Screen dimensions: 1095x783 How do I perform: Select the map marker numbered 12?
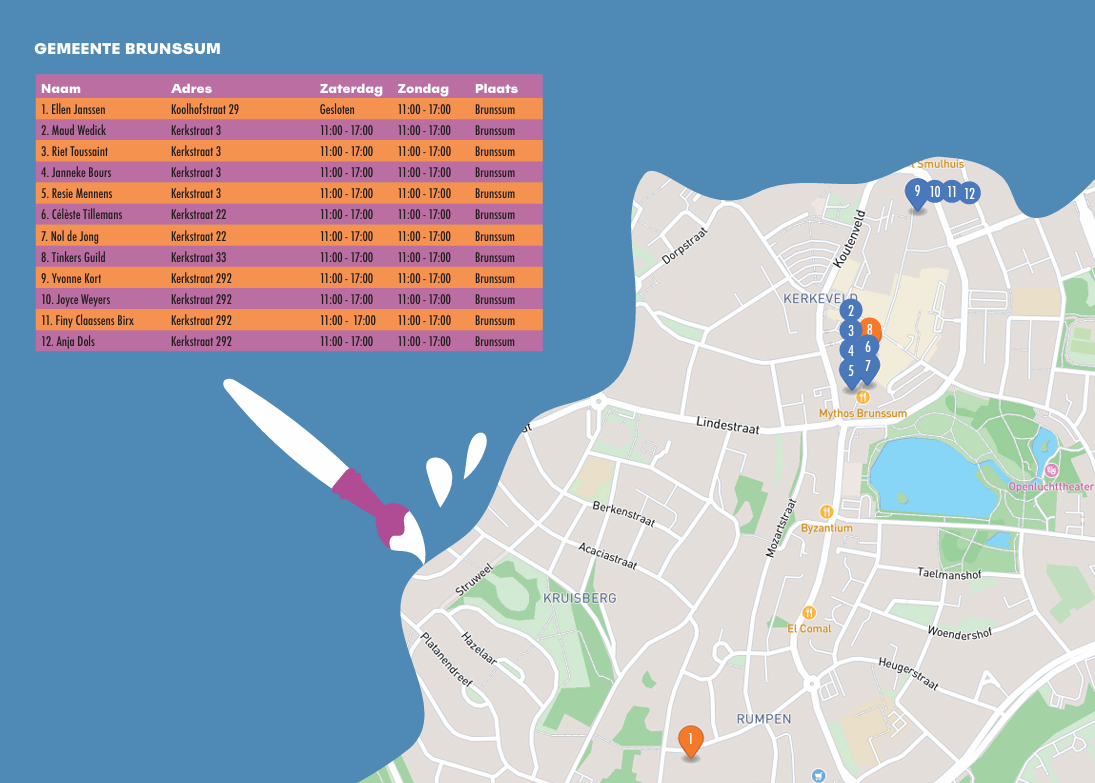pyautogui.click(x=969, y=193)
